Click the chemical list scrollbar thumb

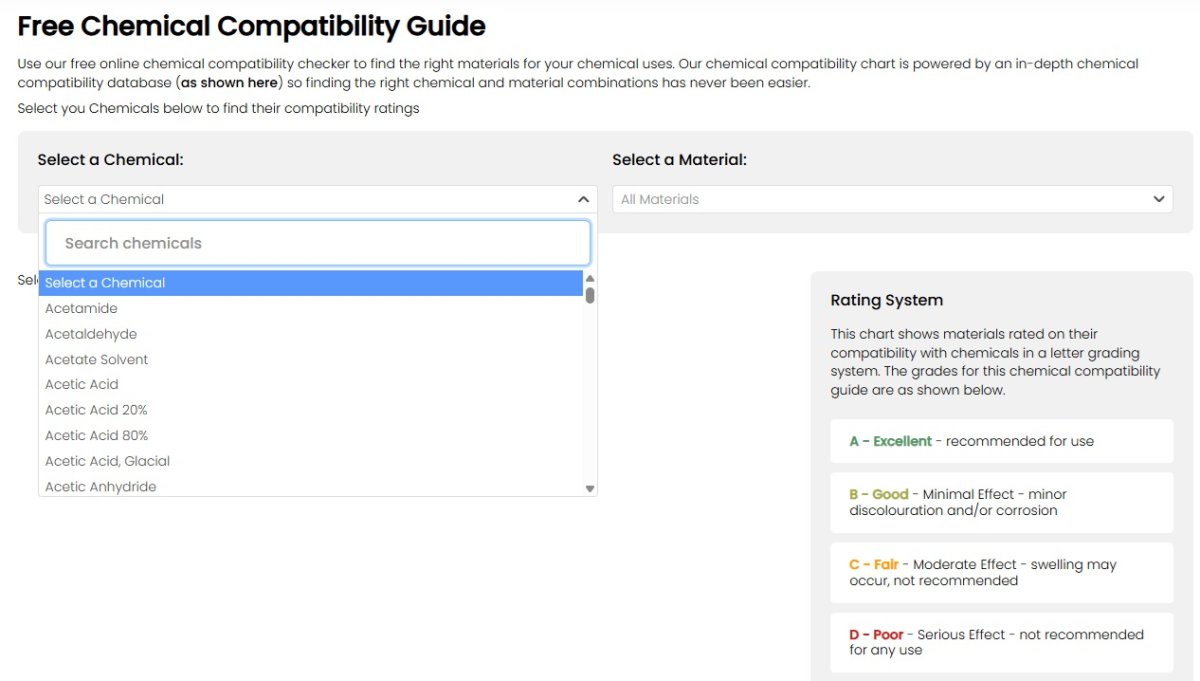(x=590, y=295)
